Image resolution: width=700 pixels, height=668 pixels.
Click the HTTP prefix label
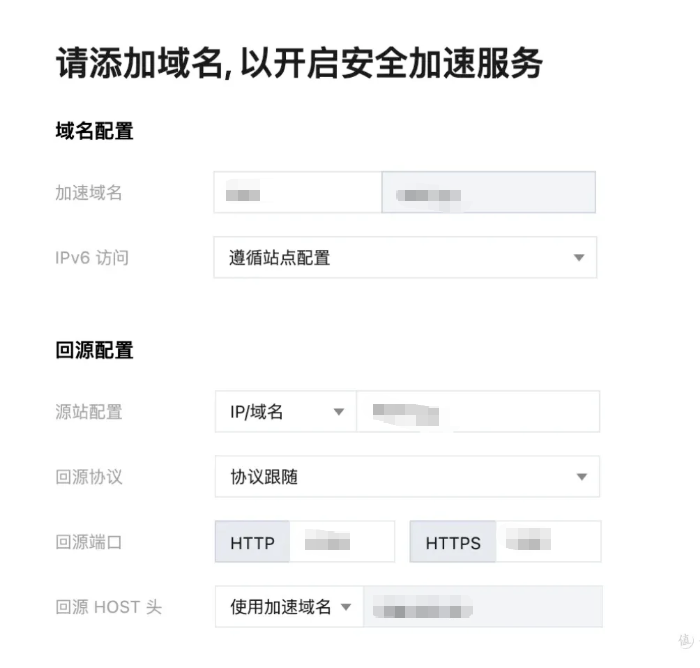click(x=252, y=543)
